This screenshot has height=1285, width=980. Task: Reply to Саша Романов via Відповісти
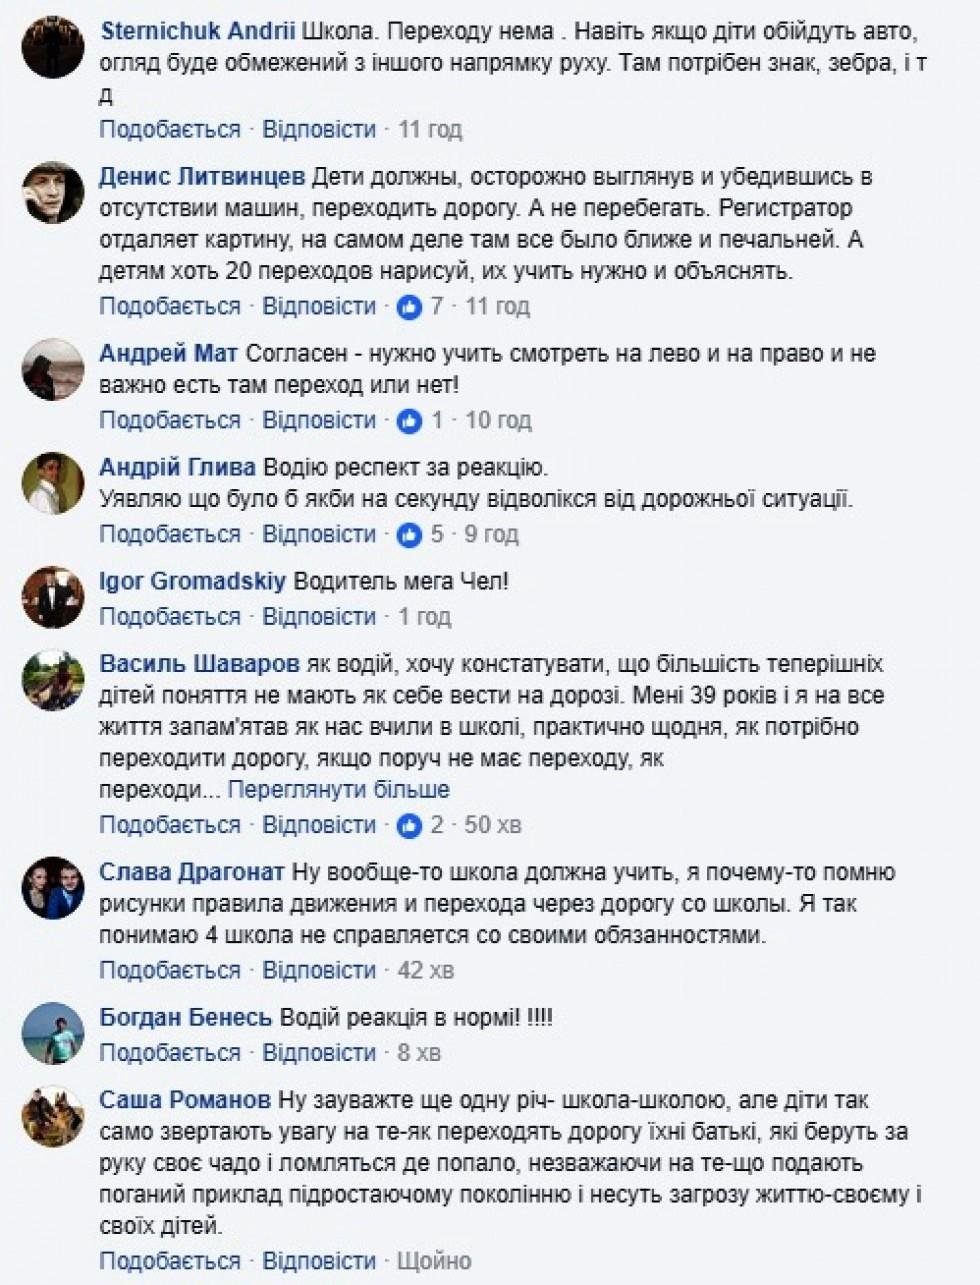click(x=319, y=1261)
